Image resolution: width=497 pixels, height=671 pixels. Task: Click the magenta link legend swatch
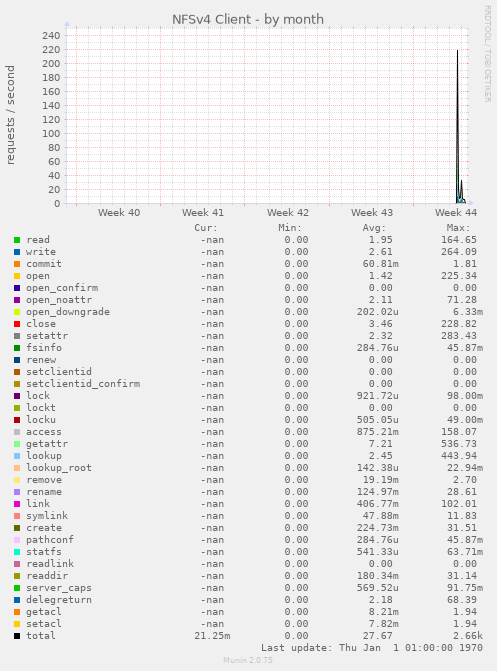[x=17, y=504]
